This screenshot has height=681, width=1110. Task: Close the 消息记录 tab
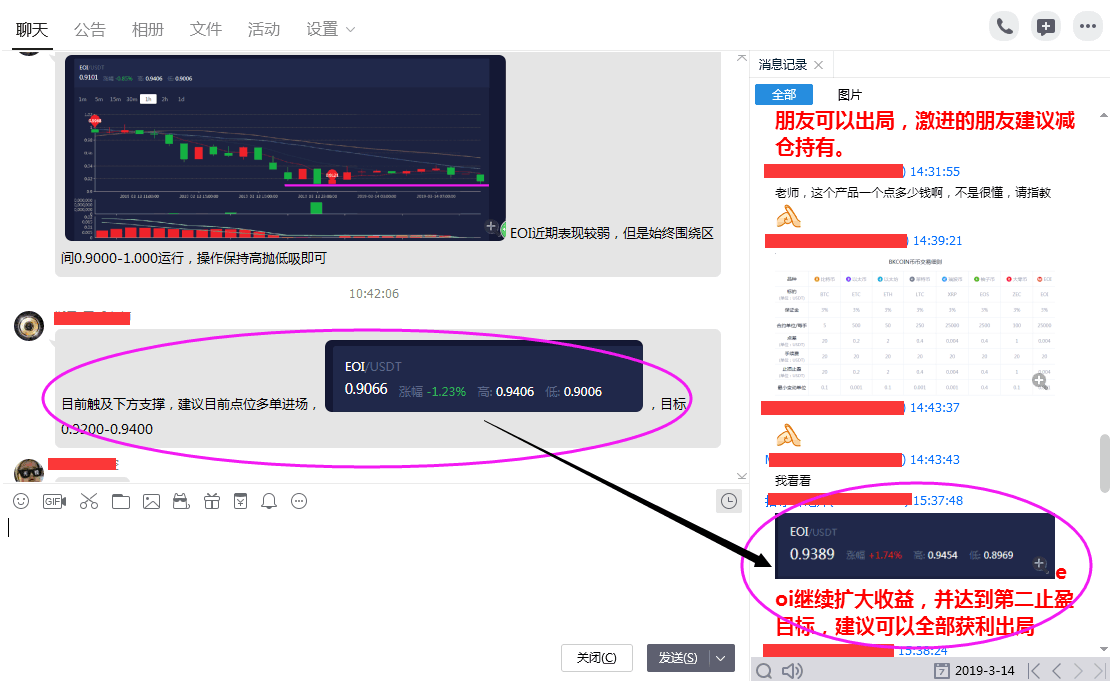818,65
